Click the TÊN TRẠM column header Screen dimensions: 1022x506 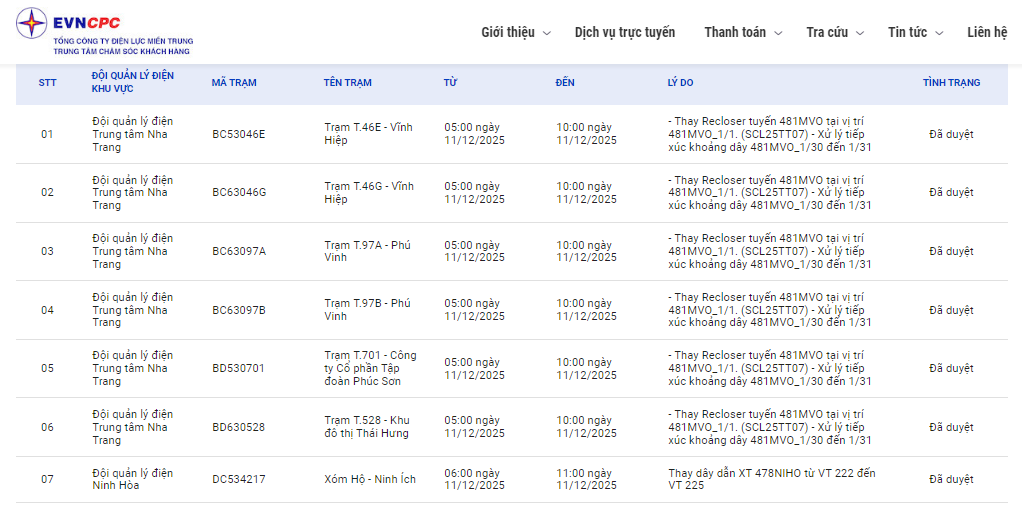347,83
